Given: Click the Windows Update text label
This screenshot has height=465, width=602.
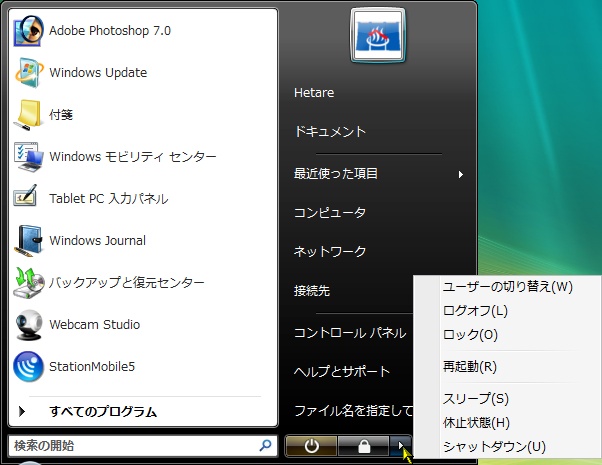Looking at the screenshot, I should click(98, 73).
